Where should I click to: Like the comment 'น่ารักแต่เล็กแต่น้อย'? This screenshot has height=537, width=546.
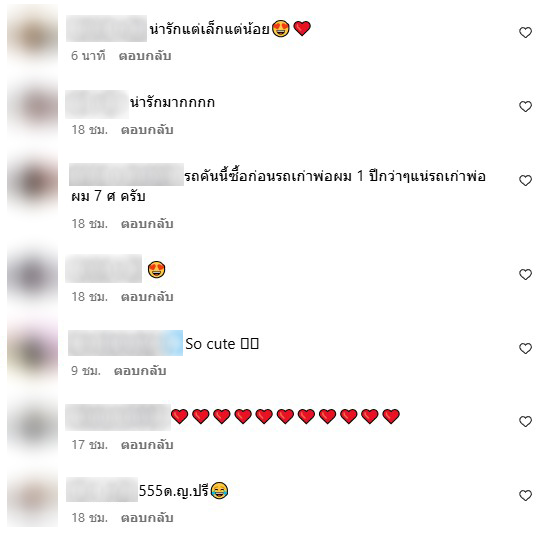click(525, 32)
